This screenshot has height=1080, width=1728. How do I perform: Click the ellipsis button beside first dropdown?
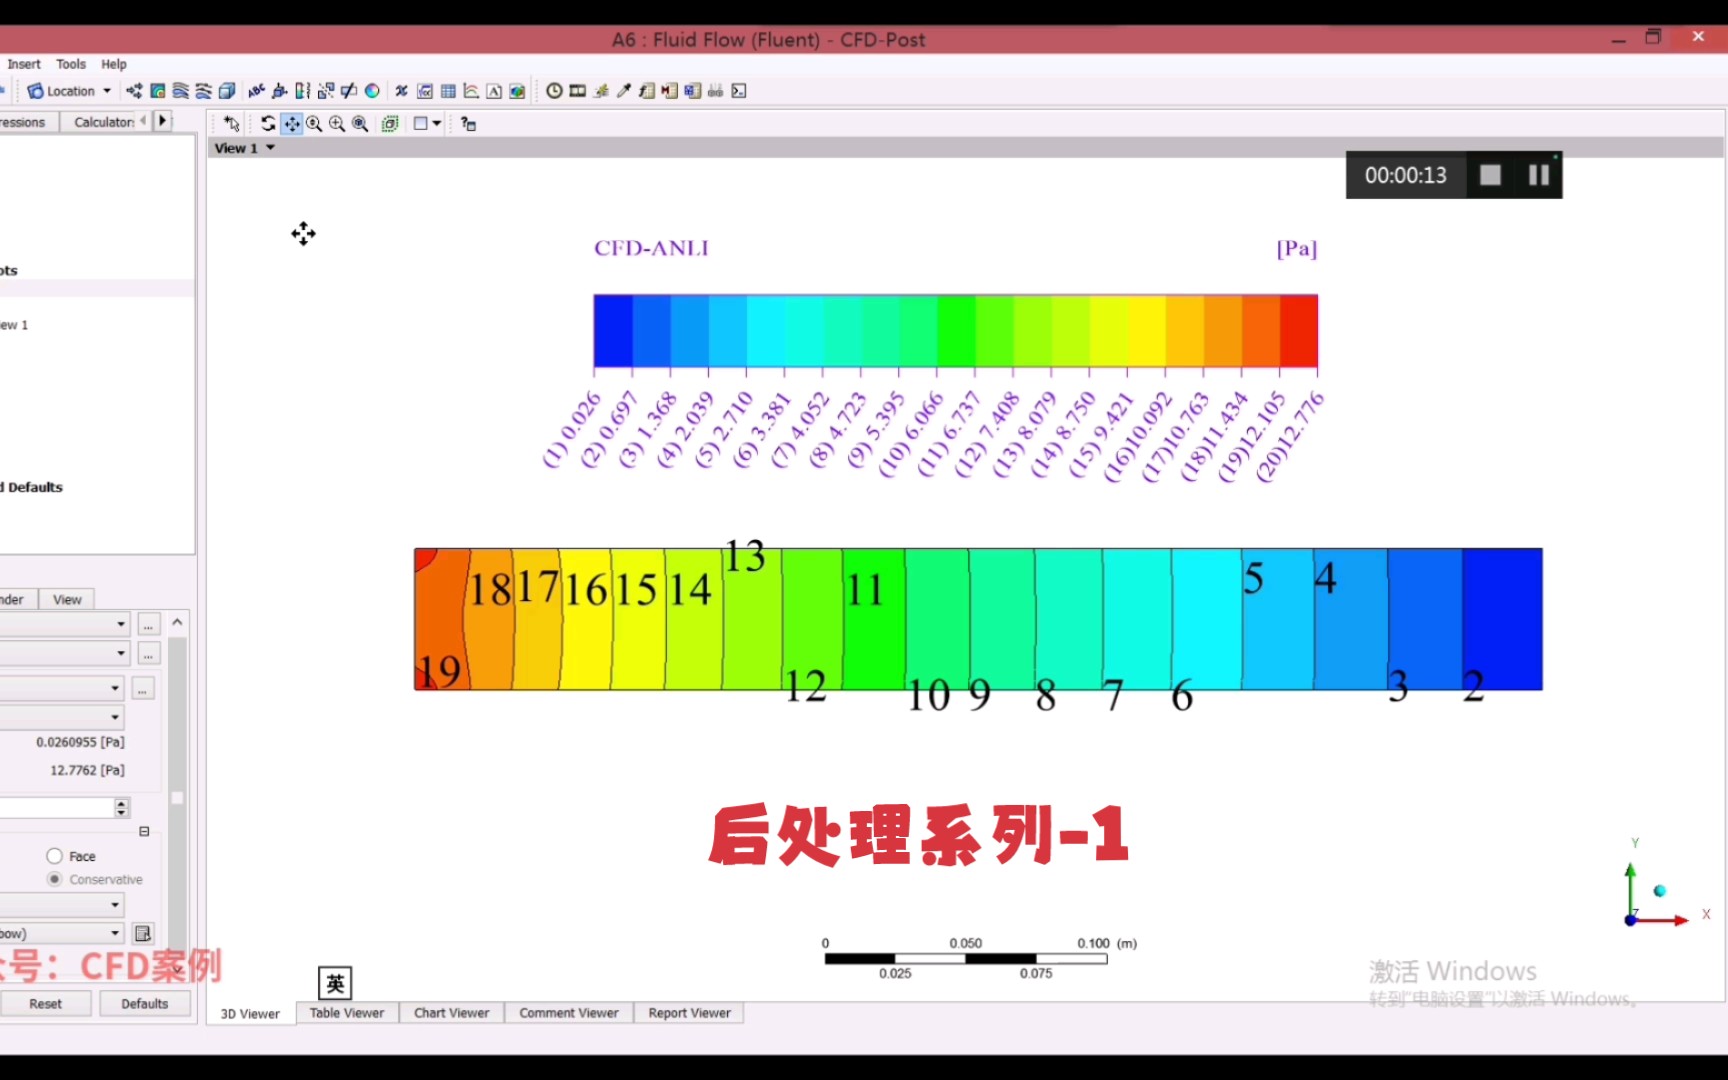148,624
